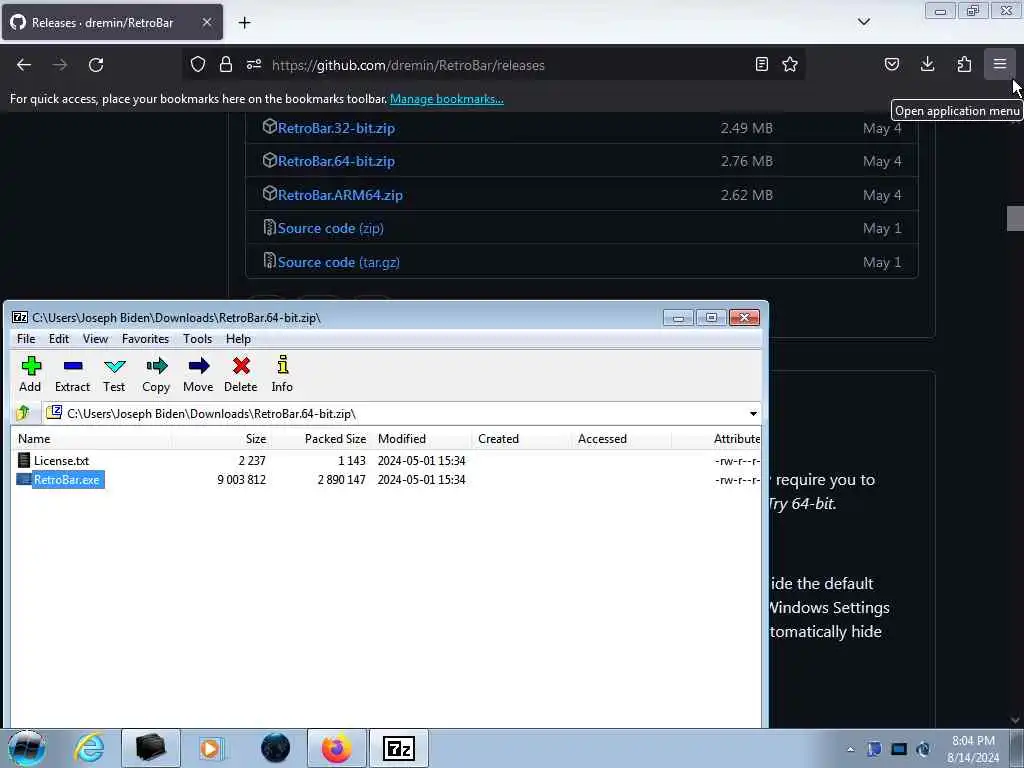Run Test on the archive
The image size is (1024, 768).
click(114, 374)
